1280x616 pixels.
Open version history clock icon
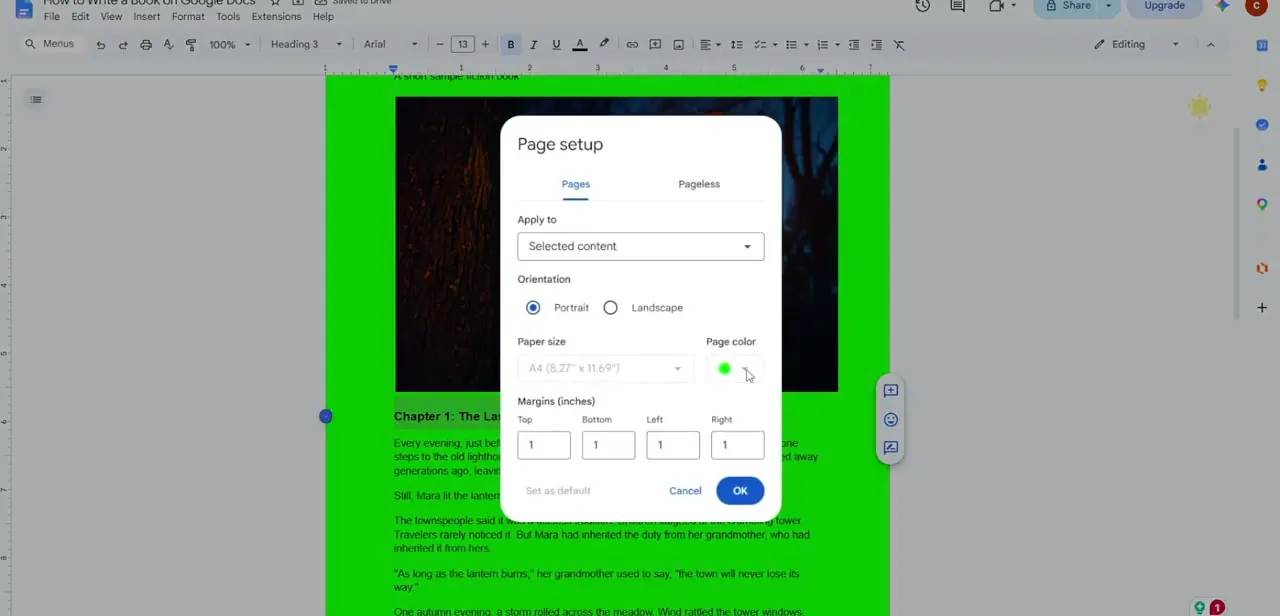(x=922, y=6)
